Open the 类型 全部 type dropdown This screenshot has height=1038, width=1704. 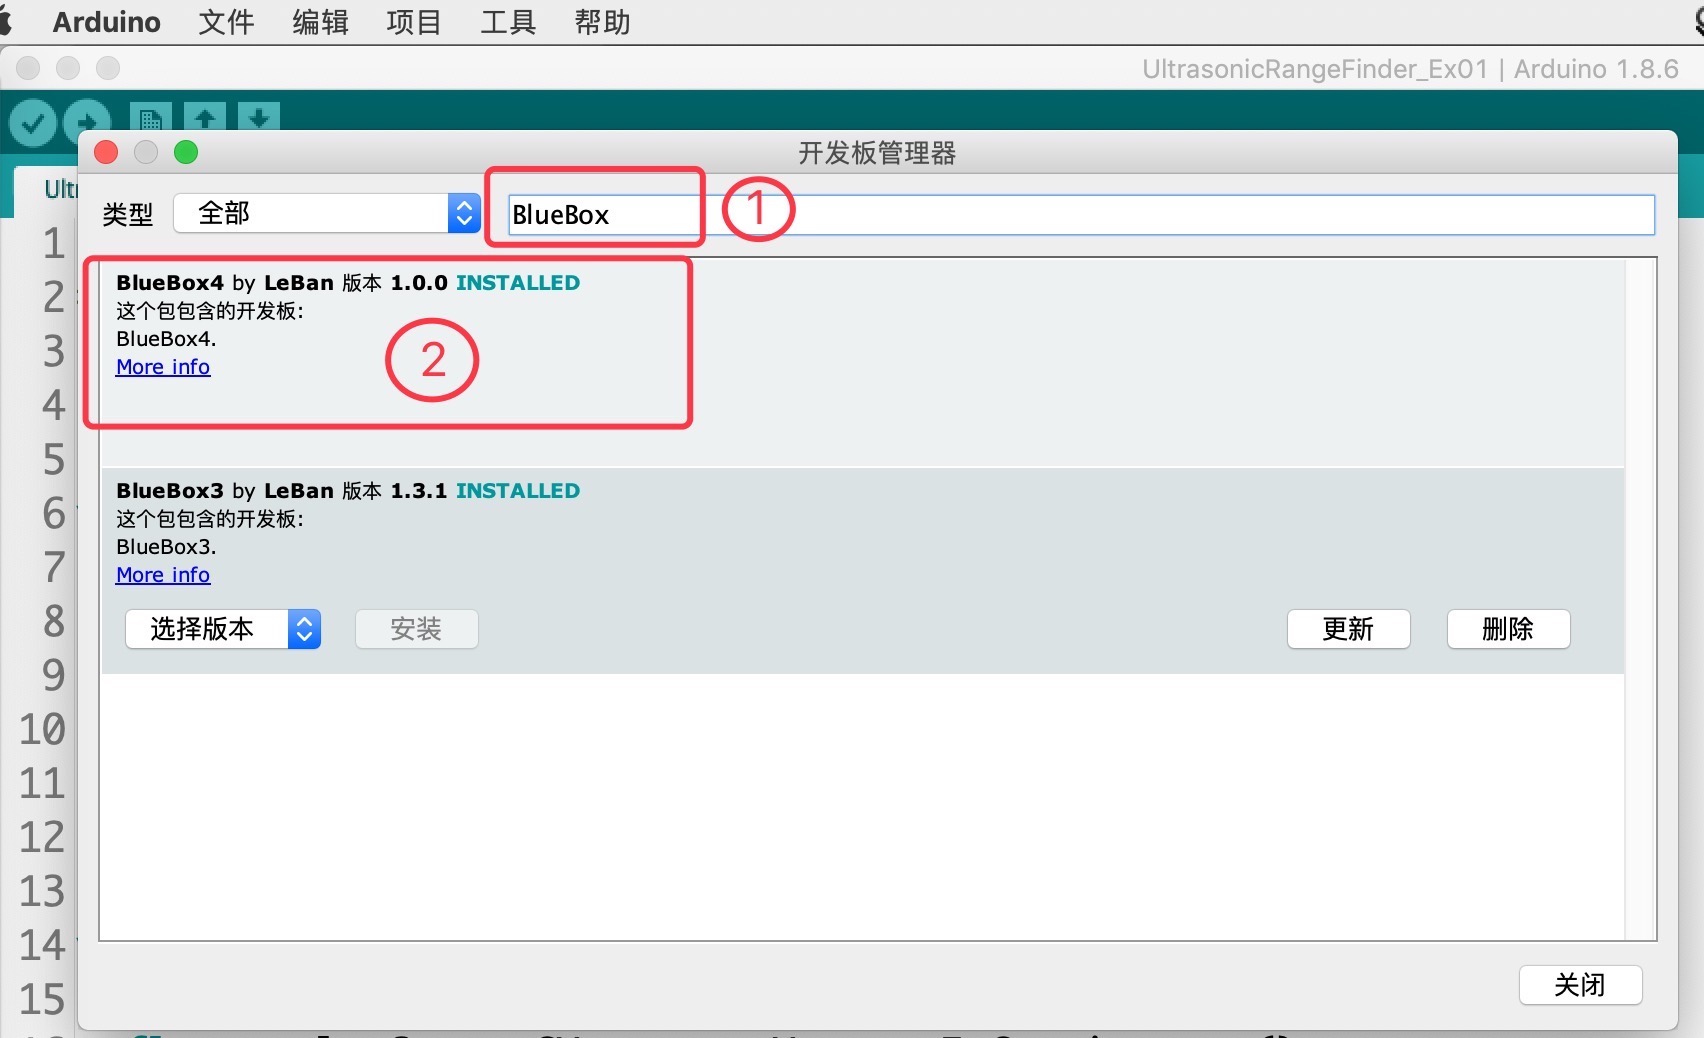point(327,213)
